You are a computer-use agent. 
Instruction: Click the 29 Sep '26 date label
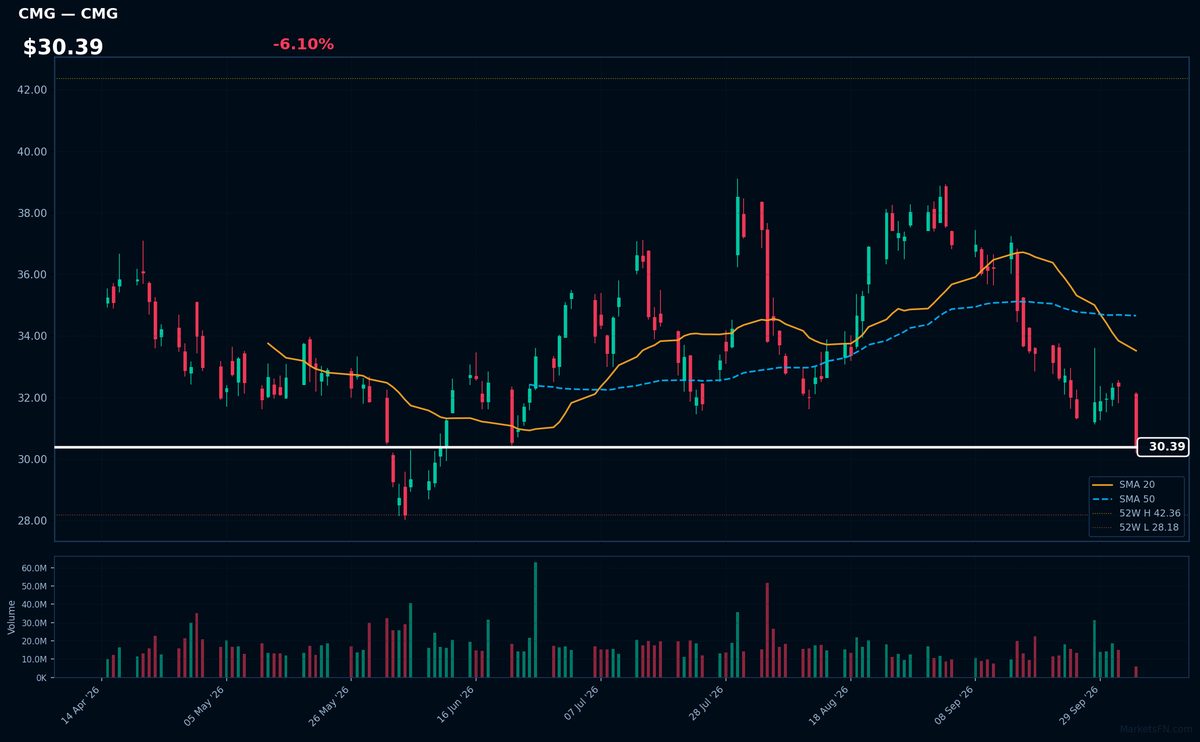coord(1078,704)
